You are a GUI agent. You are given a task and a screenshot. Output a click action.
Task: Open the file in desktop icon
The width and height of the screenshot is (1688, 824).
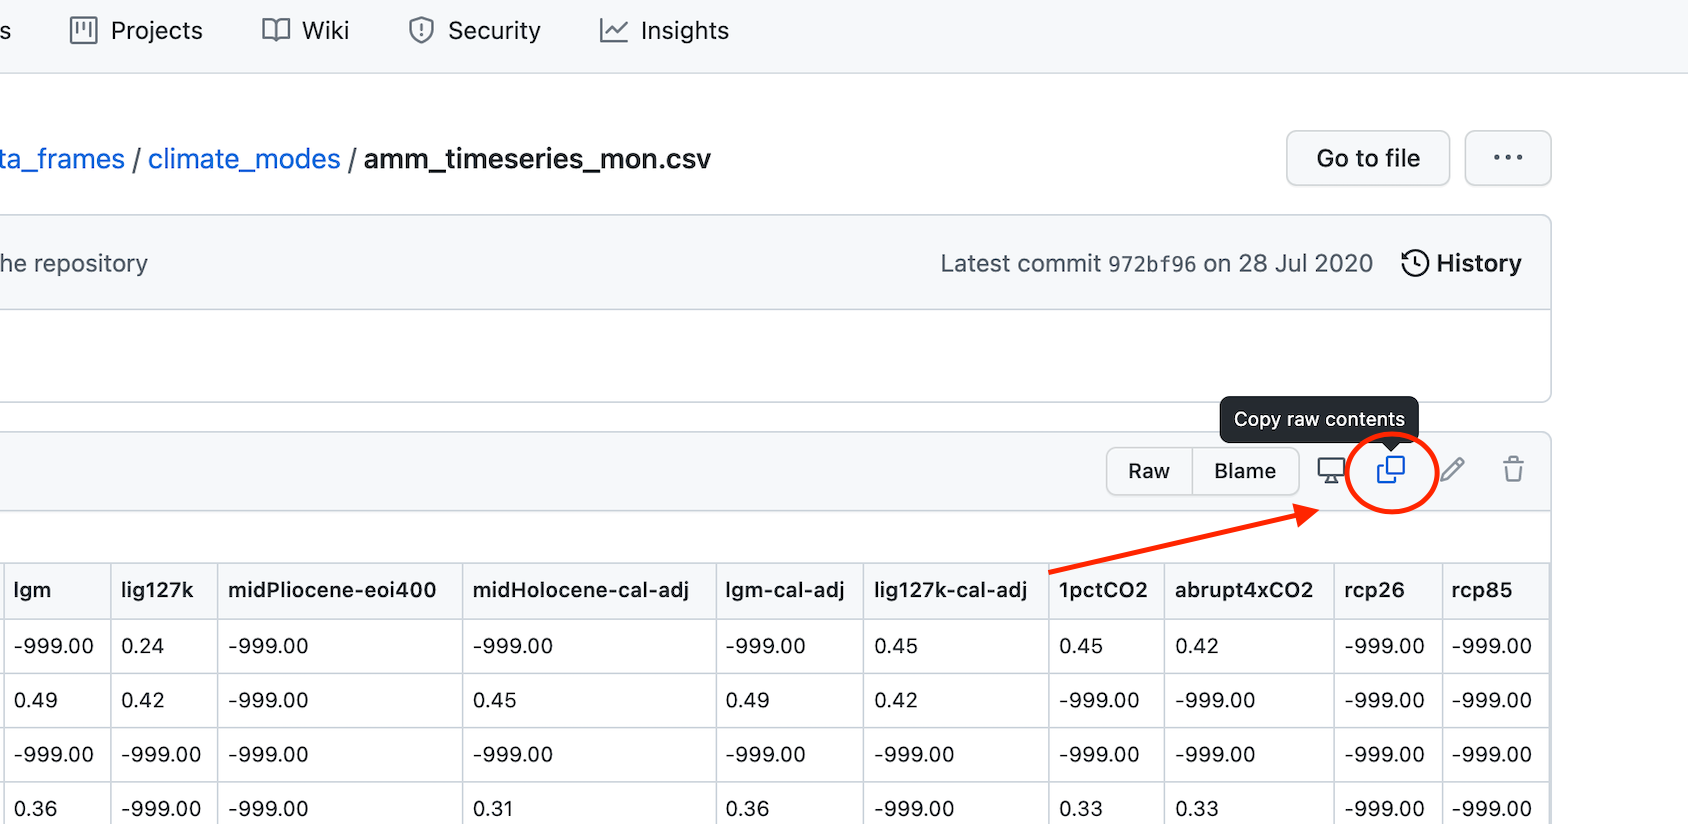[x=1331, y=470]
